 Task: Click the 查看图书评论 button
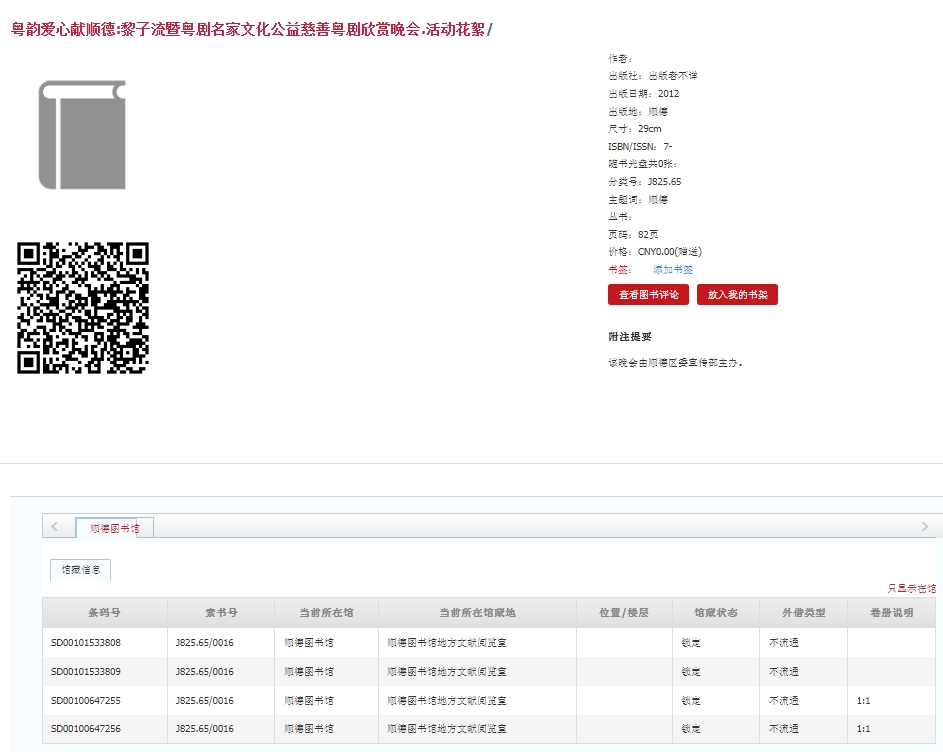point(648,295)
